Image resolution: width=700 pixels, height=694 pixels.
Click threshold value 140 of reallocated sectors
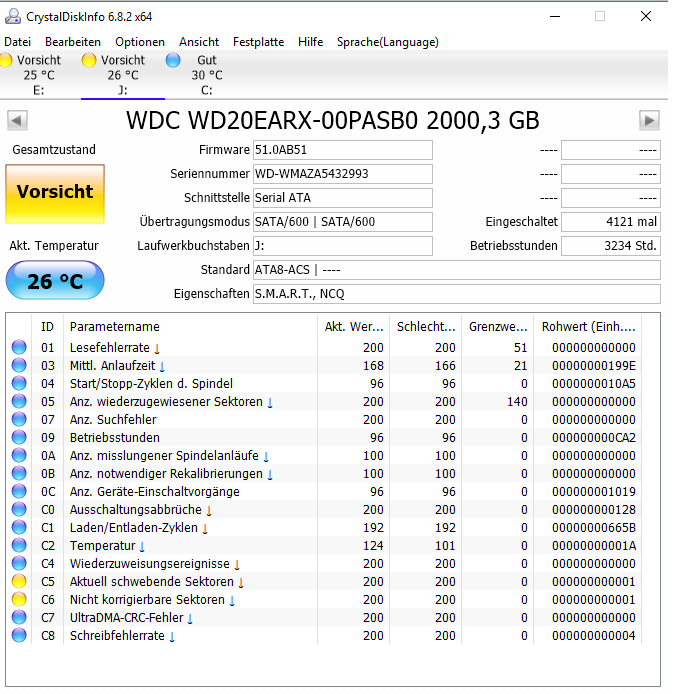click(517, 402)
